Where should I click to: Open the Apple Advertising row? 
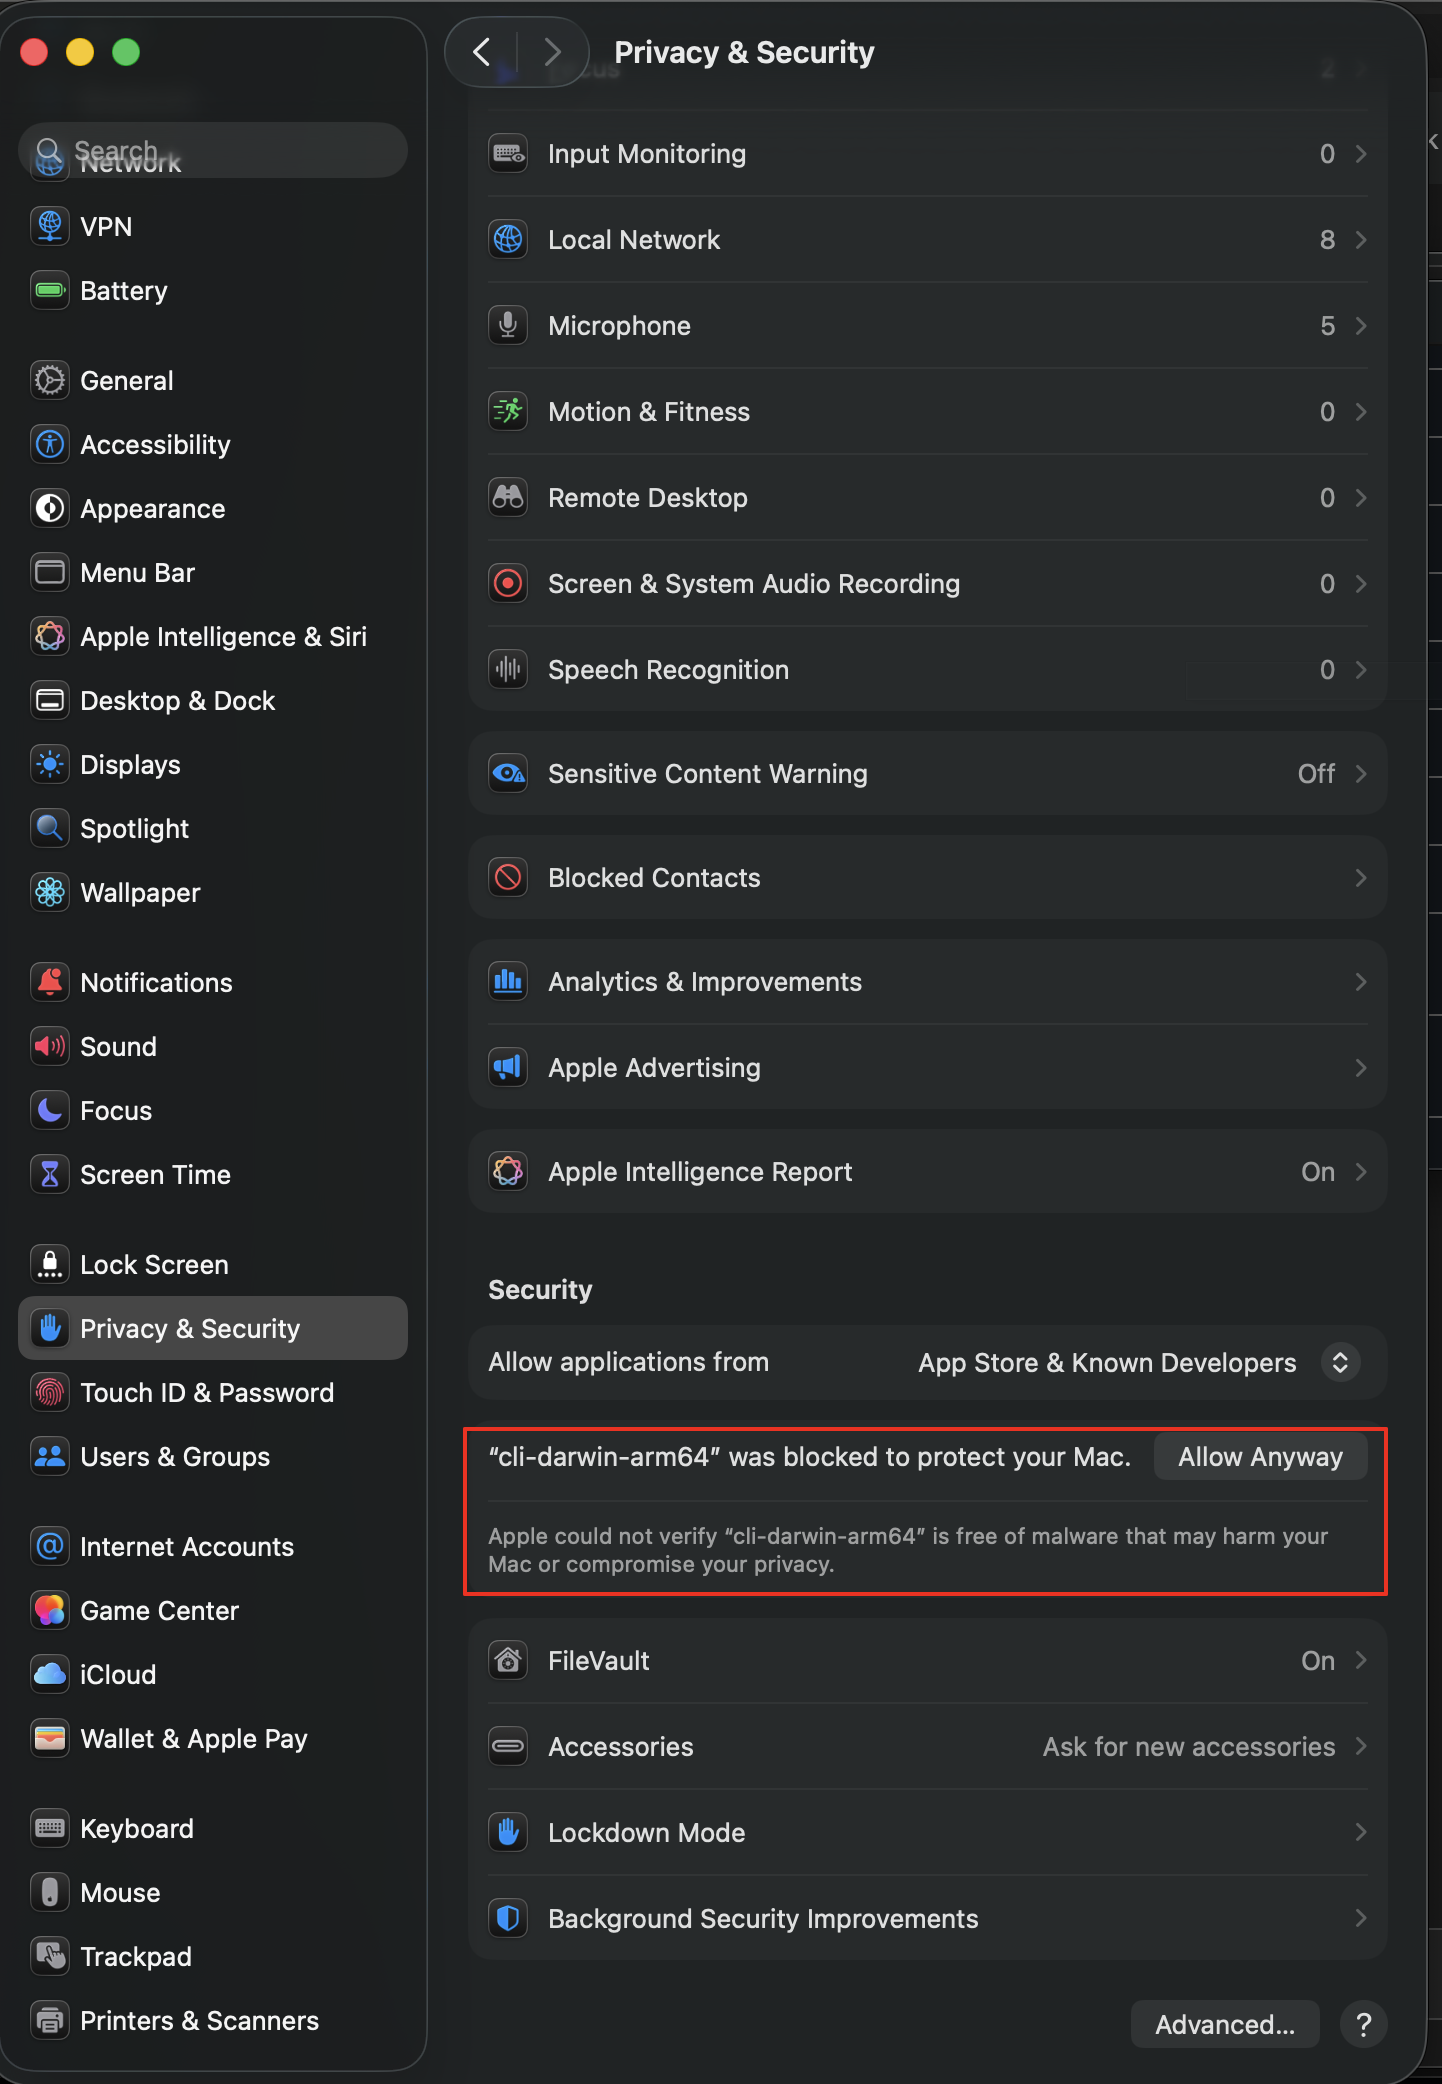[927, 1068]
